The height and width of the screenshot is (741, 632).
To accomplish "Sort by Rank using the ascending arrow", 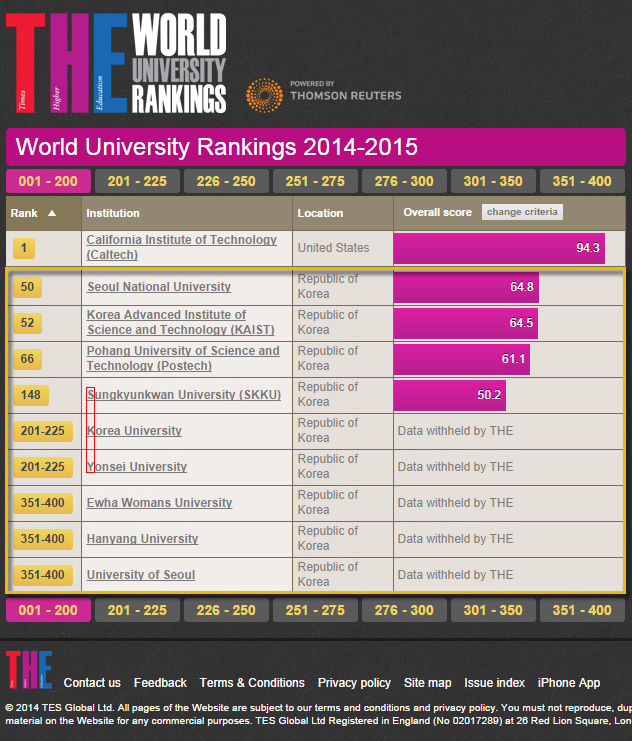I will coord(52,213).
